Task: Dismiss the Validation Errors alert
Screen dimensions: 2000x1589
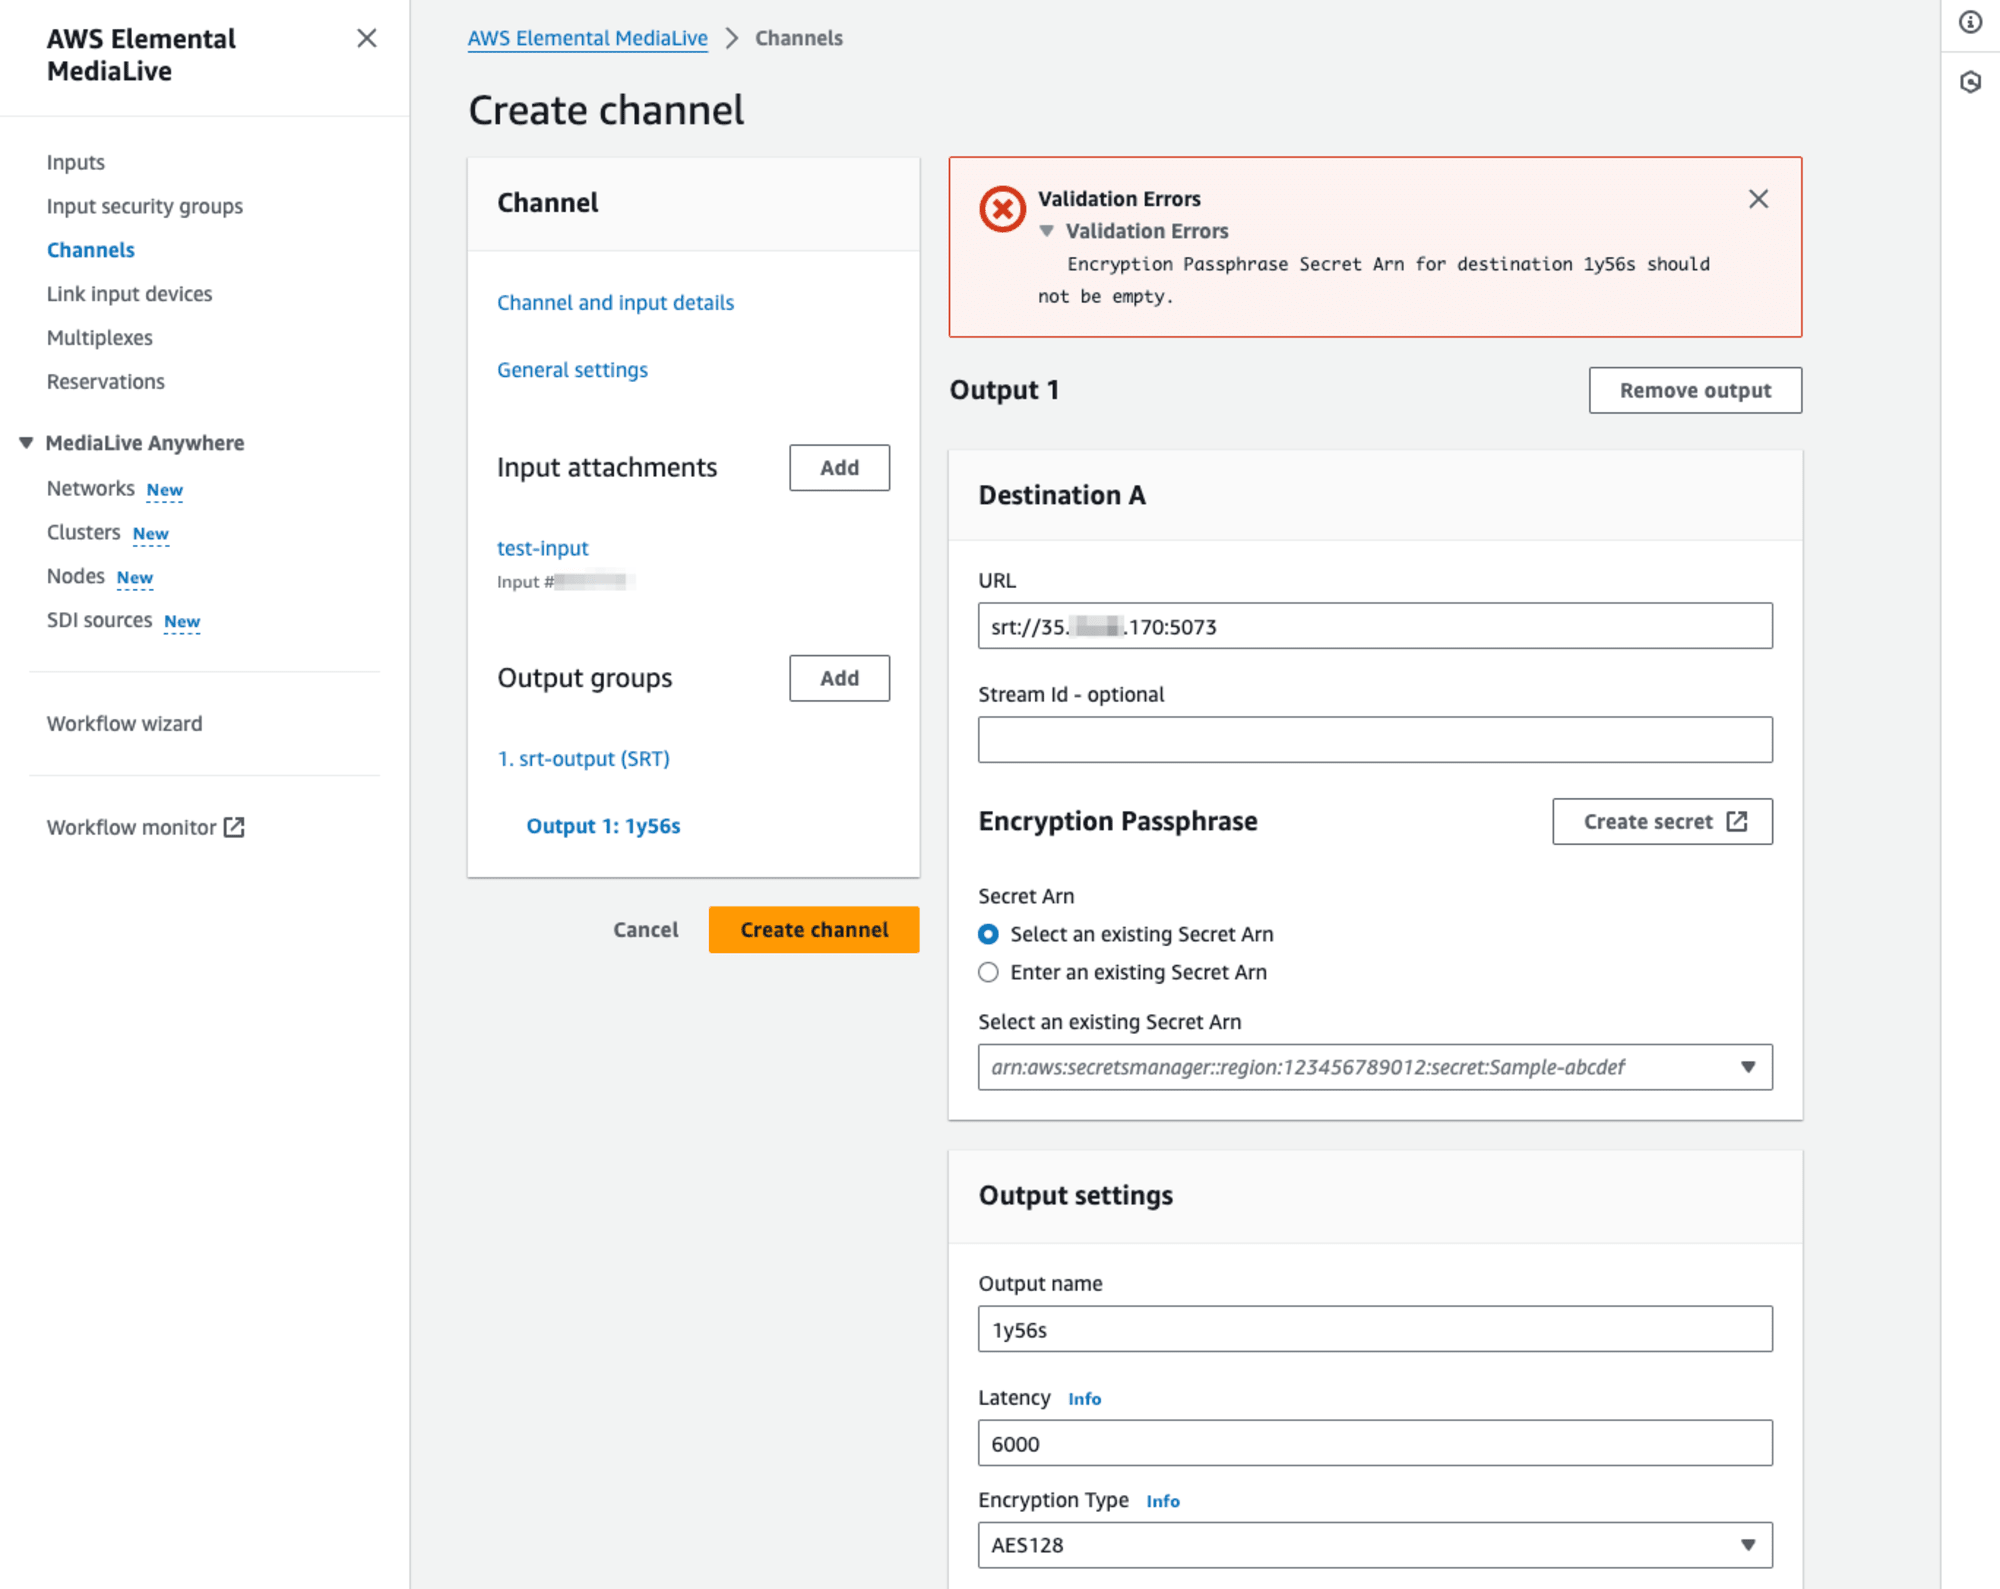Action: click(x=1758, y=199)
